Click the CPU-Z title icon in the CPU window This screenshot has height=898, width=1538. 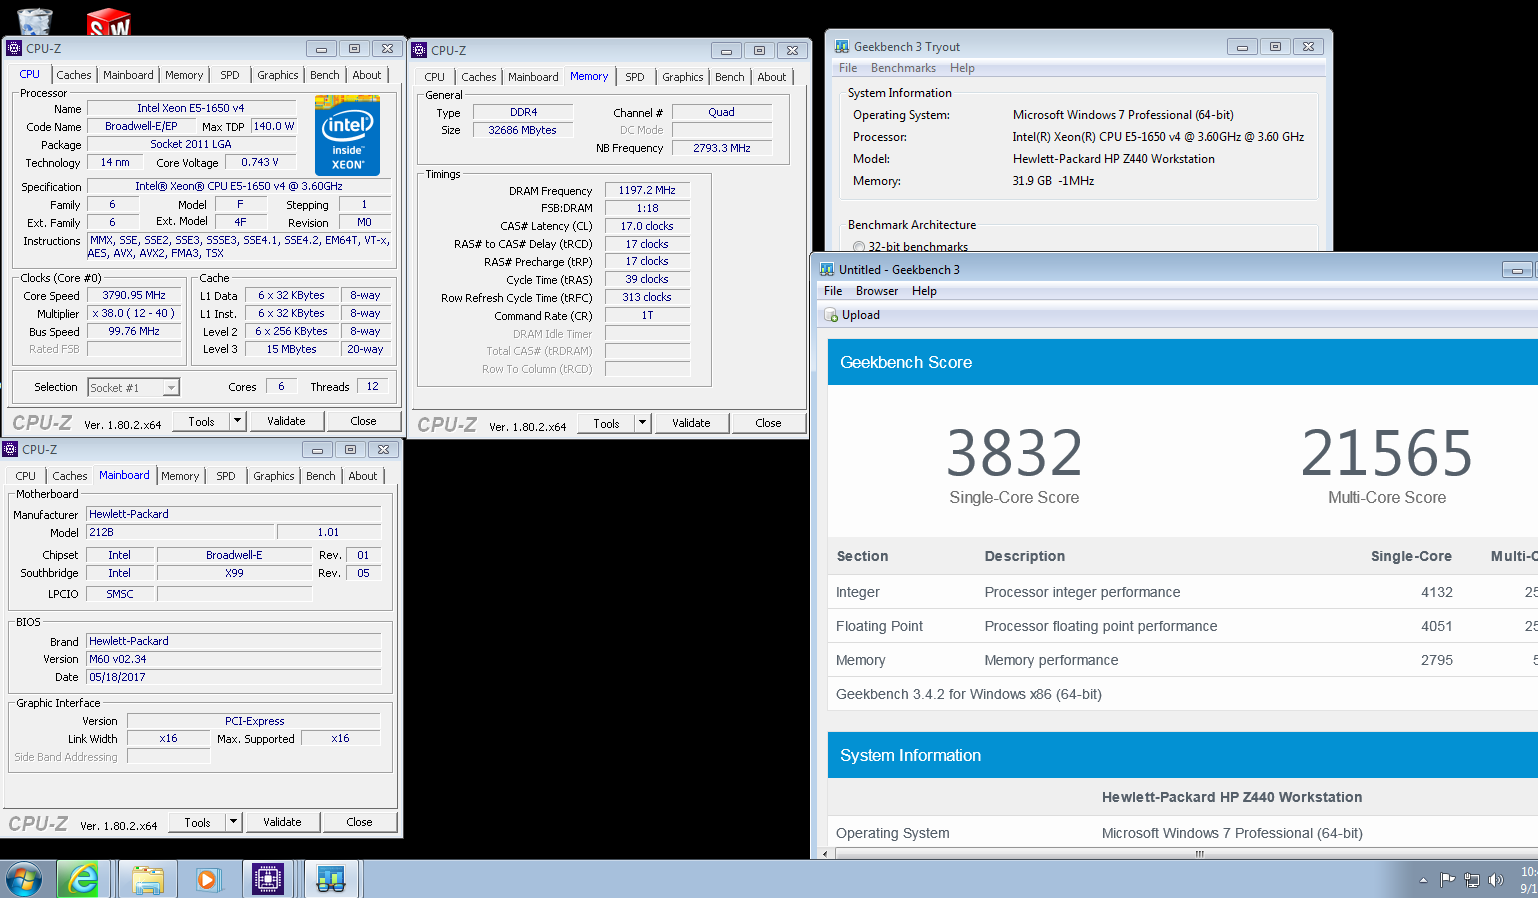14,48
